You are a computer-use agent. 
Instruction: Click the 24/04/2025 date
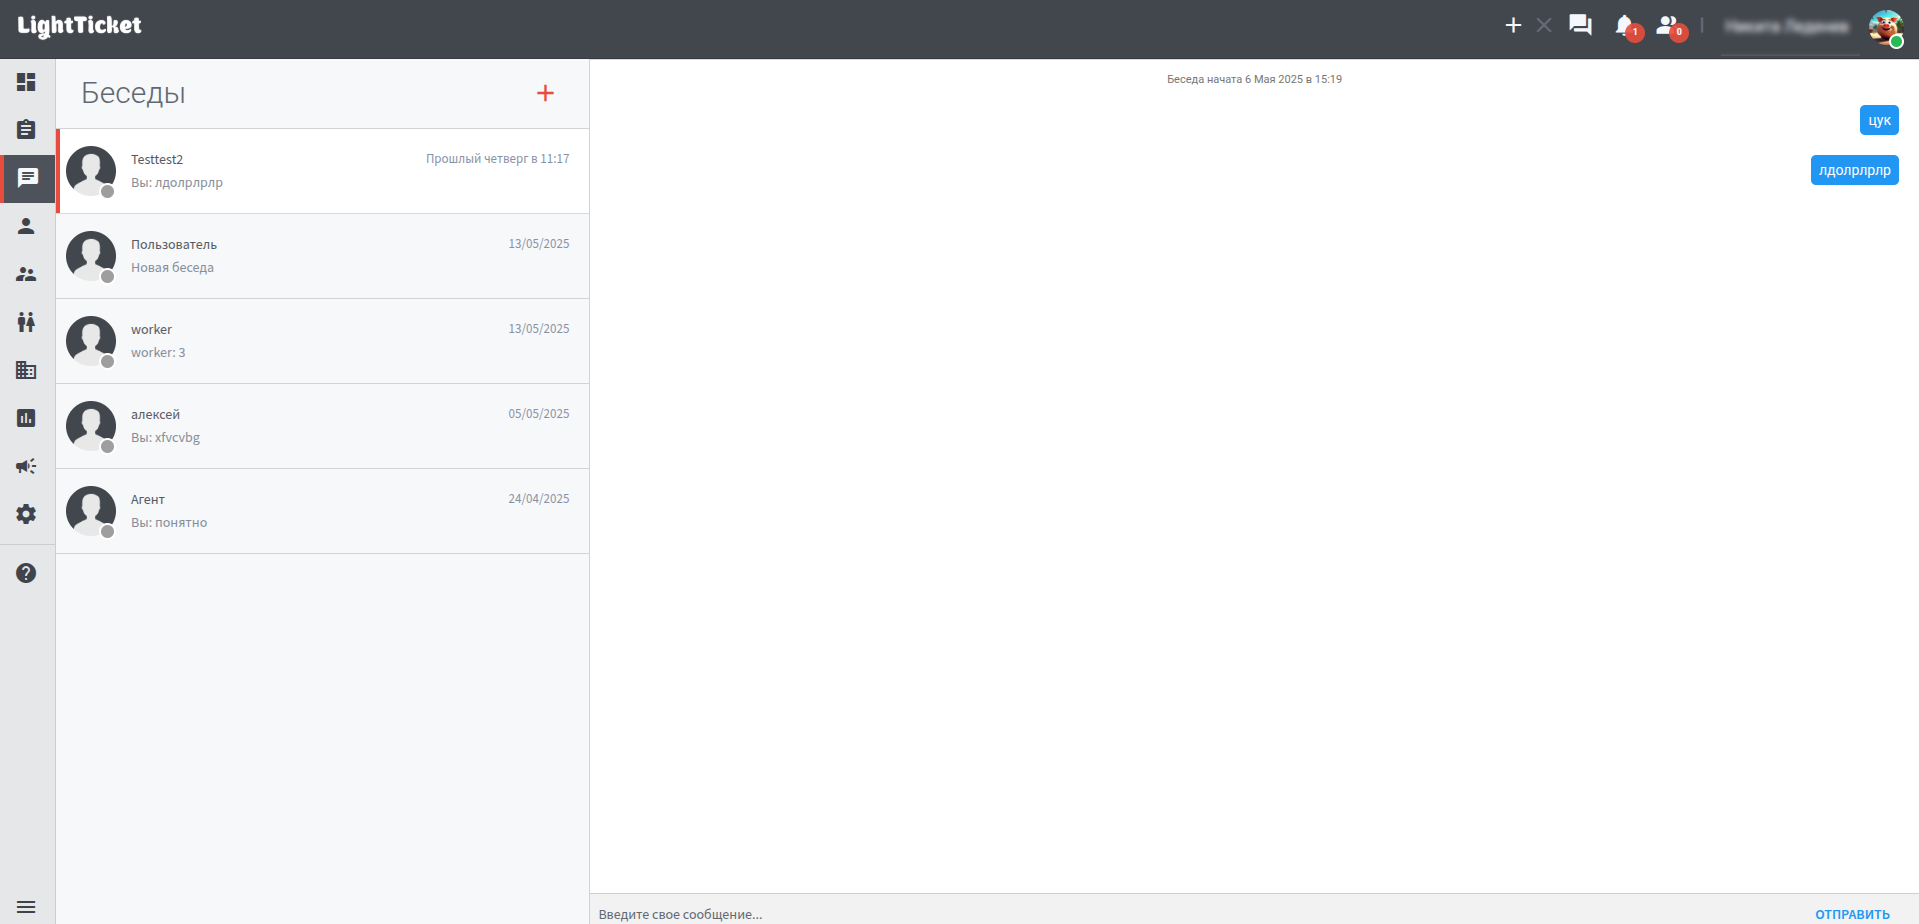[x=538, y=499]
